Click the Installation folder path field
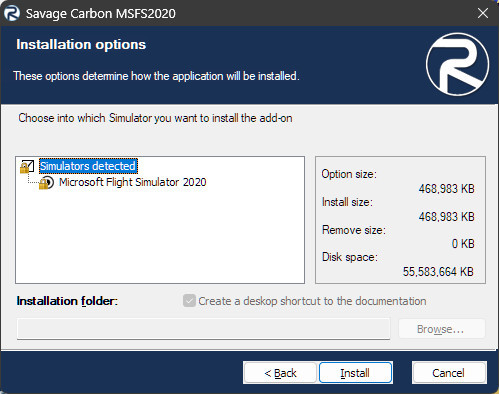 point(203,329)
